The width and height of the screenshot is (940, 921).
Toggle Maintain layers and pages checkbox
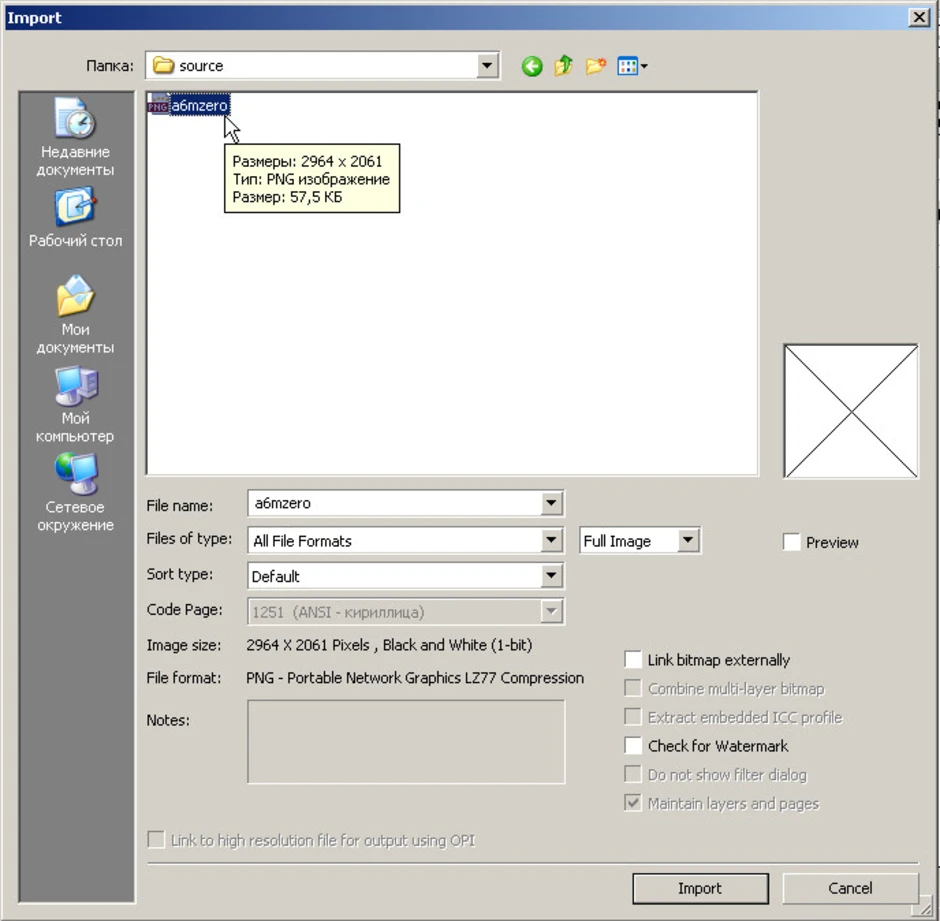[633, 803]
